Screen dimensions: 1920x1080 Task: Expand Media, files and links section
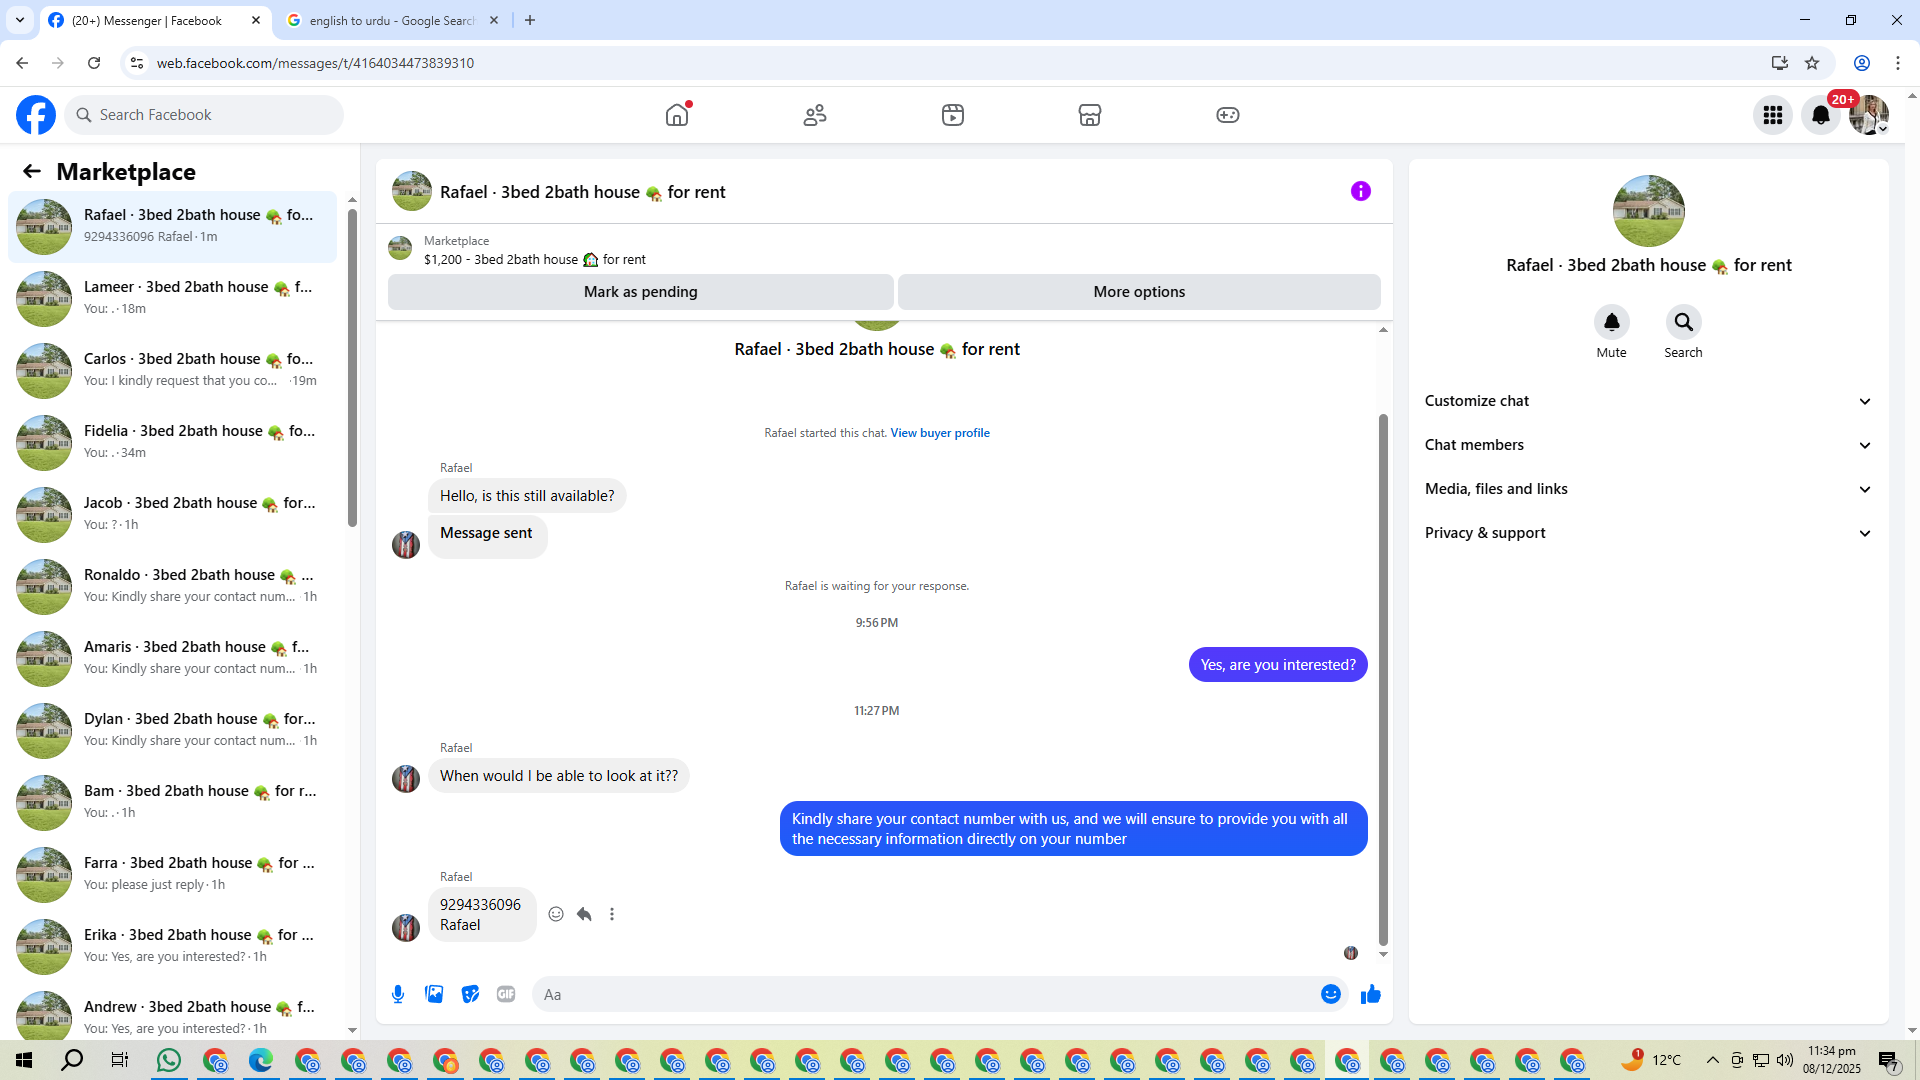pyautogui.click(x=1649, y=489)
